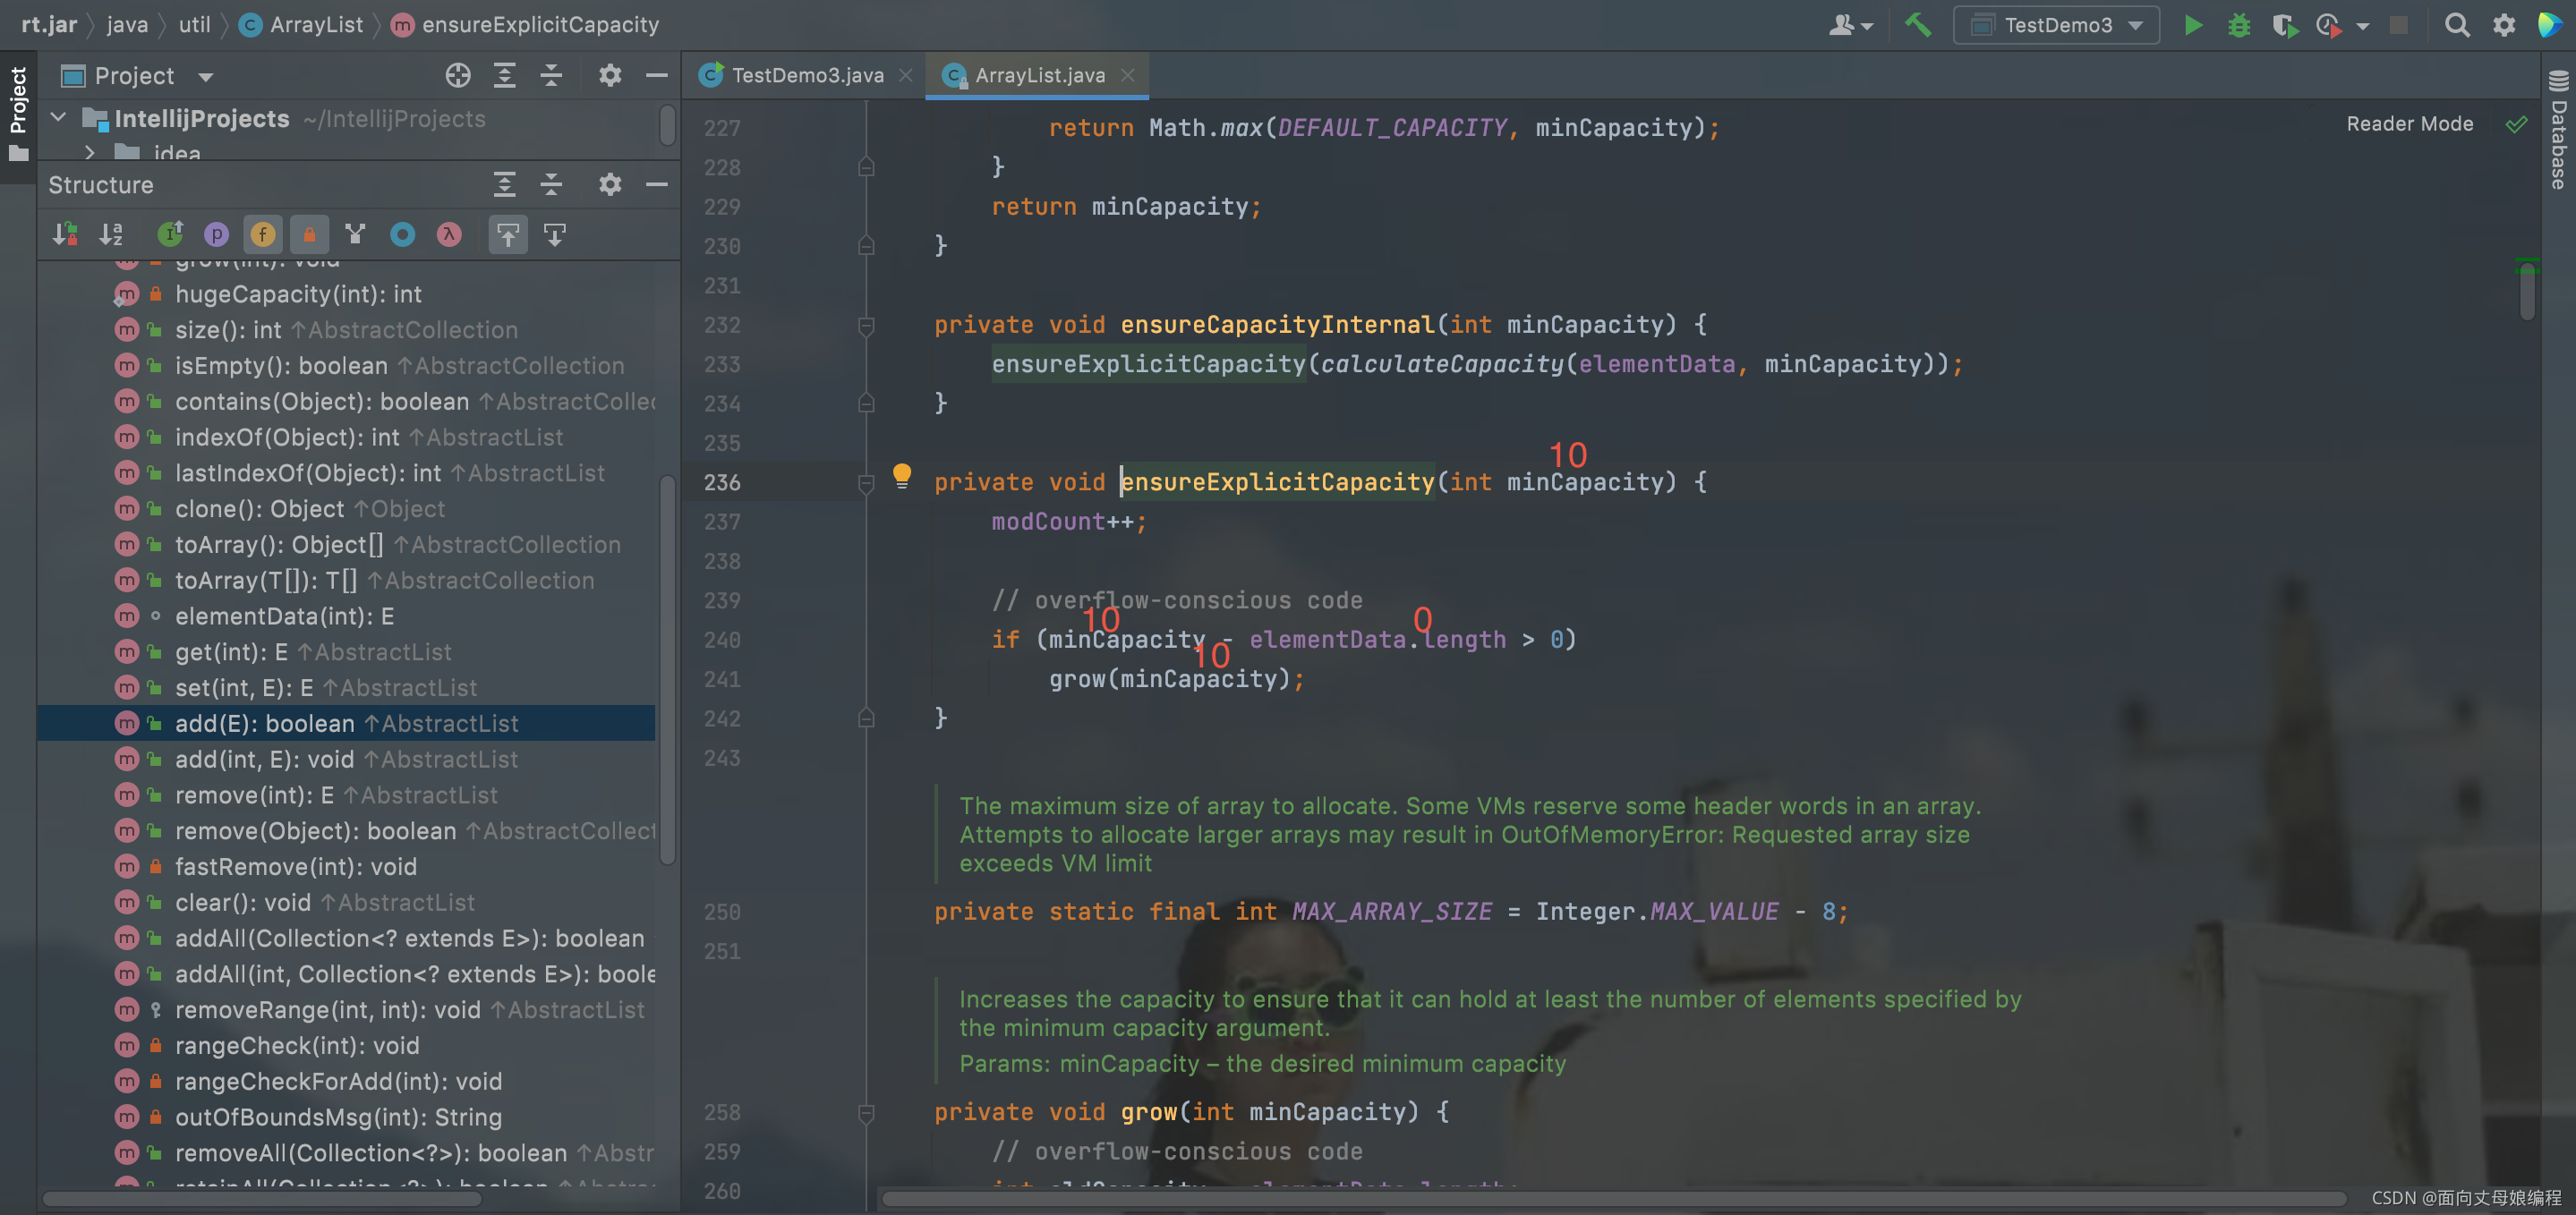Open Search Everywhere magnifier icon
The width and height of the screenshot is (2576, 1215).
[x=2457, y=25]
